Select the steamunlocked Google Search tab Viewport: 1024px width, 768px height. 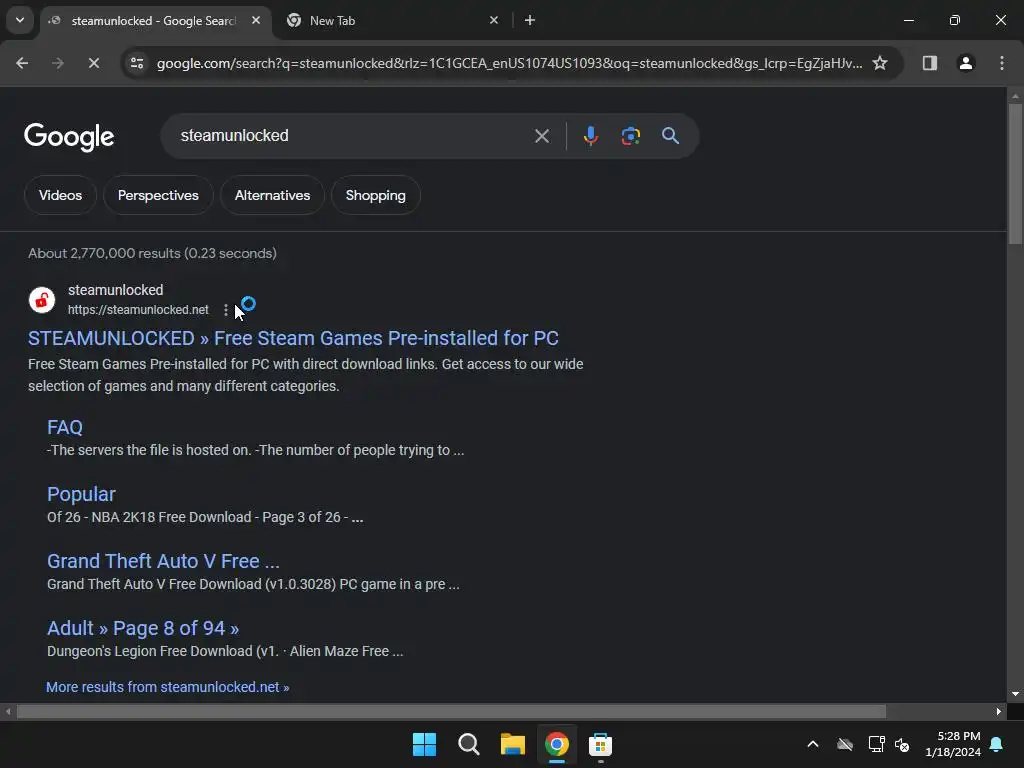click(155, 21)
